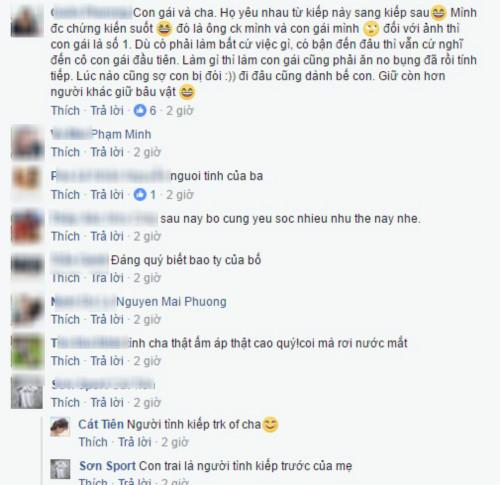Open Sơn Sport's avatar thumbnail
Screen dimensions: 500x485
60,469
